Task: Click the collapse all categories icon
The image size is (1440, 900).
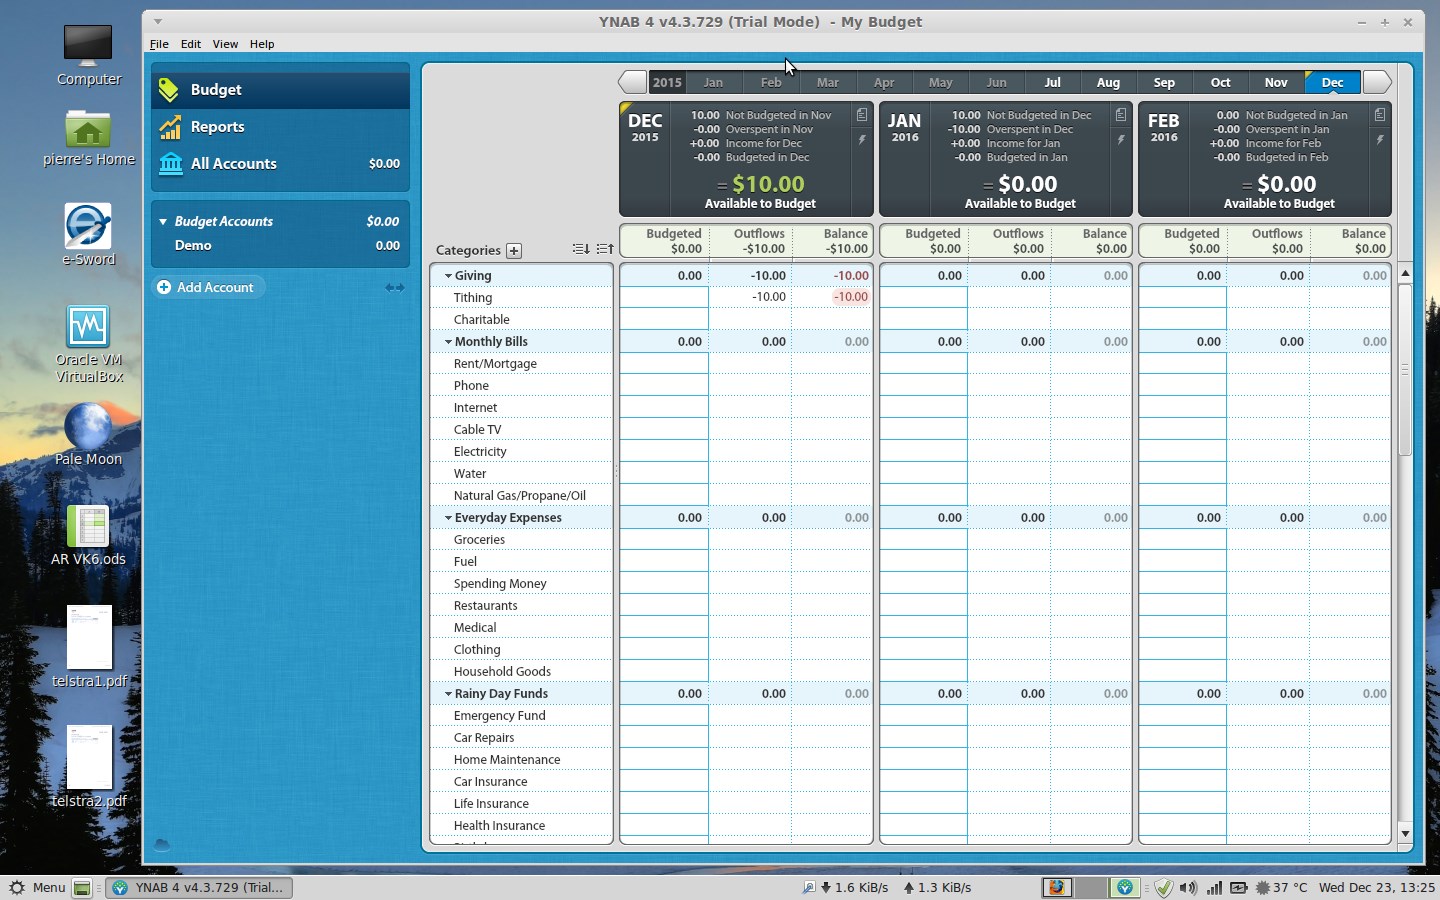Action: pos(604,249)
